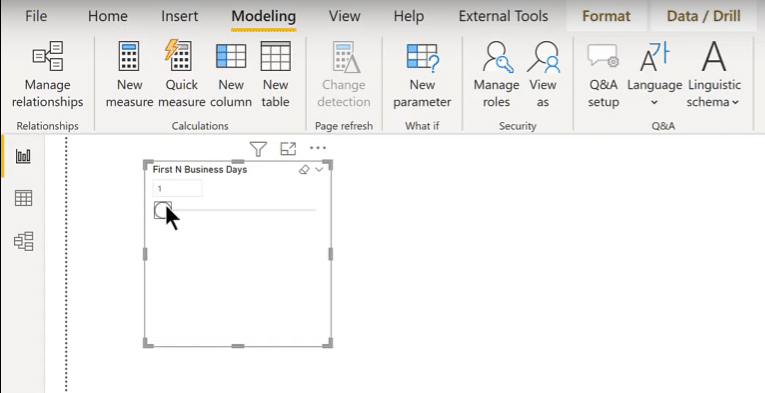
Task: Open Manage roles
Action: pos(496,75)
